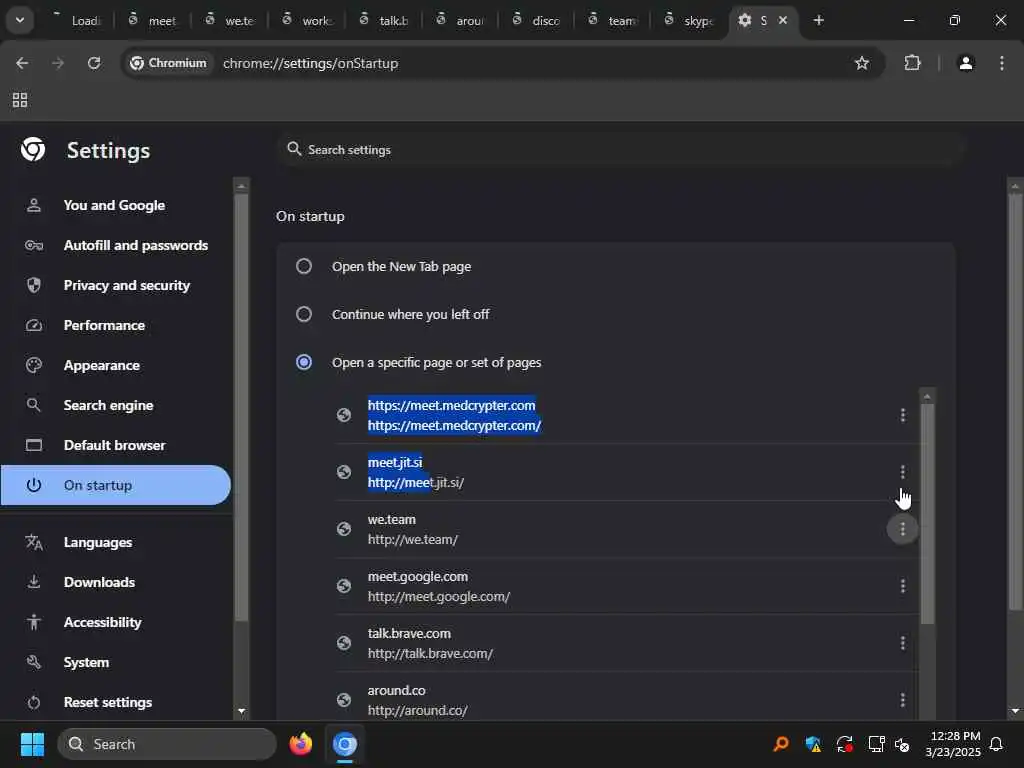Switch to the skype tab

point(690,20)
